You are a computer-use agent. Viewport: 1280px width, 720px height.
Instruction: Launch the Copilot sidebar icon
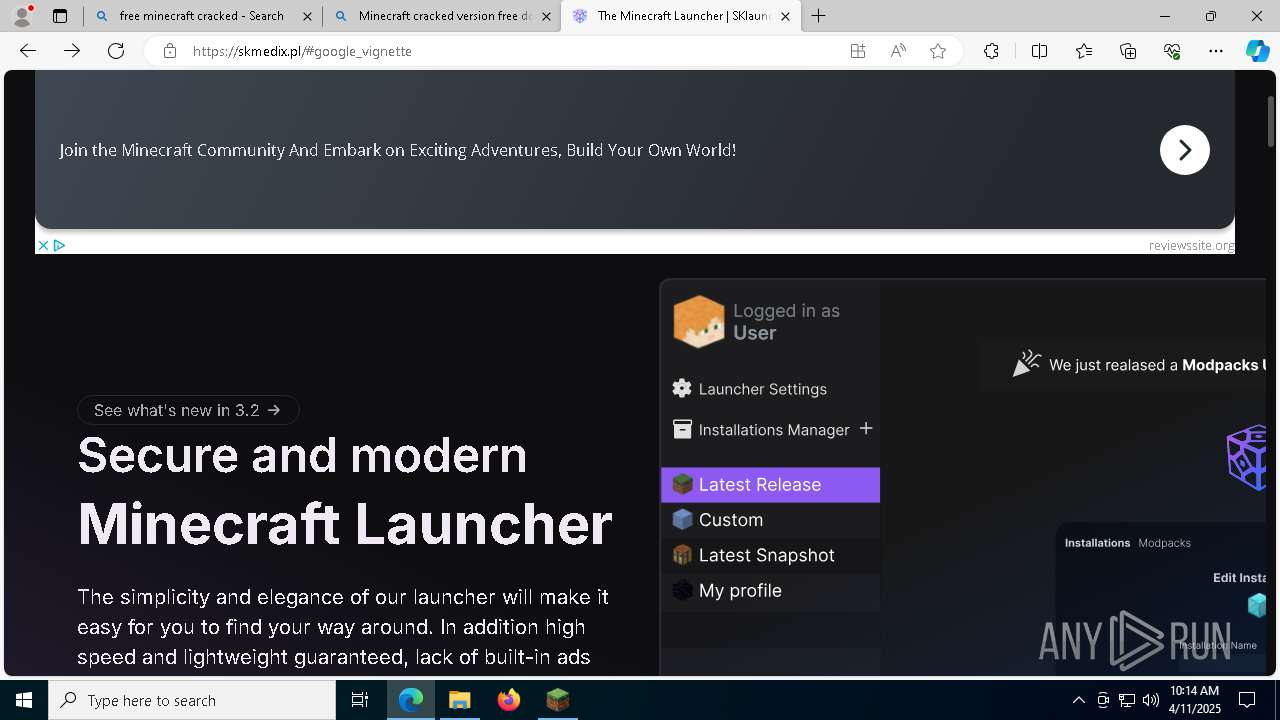(1257, 51)
